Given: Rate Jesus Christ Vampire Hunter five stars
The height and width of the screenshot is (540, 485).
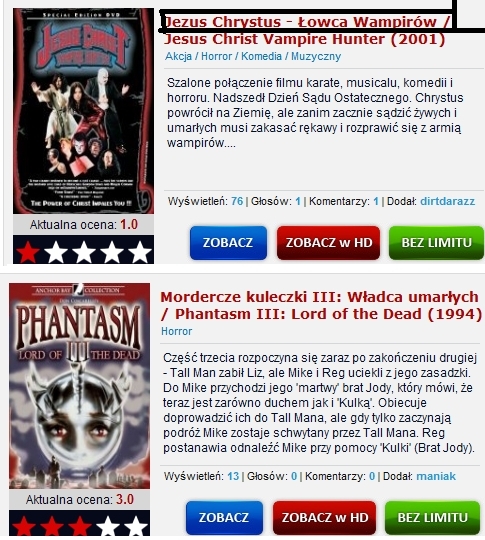Looking at the screenshot, I should tap(140, 252).
